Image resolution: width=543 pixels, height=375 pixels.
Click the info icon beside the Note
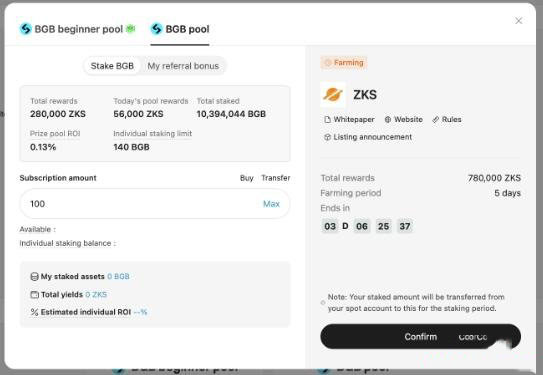pos(323,303)
